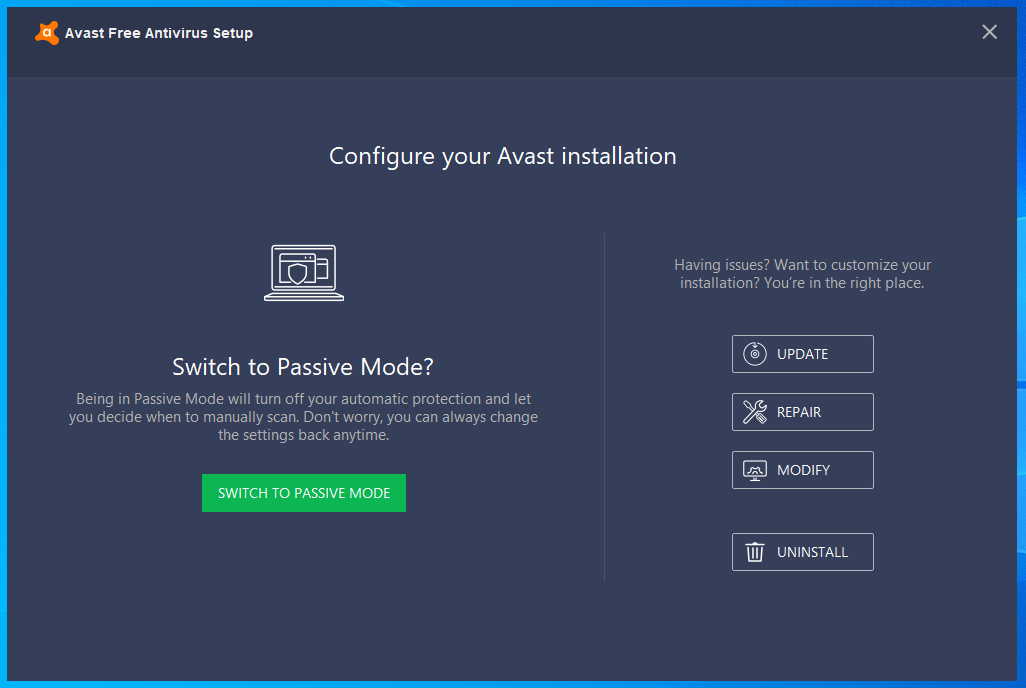The image size is (1026, 688).
Task: Click the disc icon beside UPDATE
Action: [755, 354]
